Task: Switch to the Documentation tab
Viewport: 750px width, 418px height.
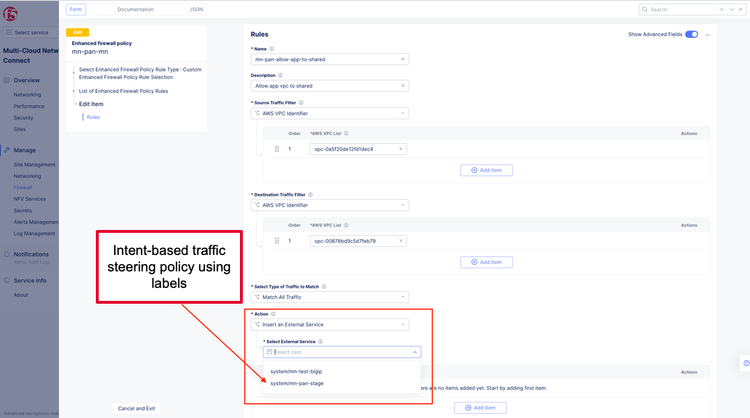Action: 135,10
